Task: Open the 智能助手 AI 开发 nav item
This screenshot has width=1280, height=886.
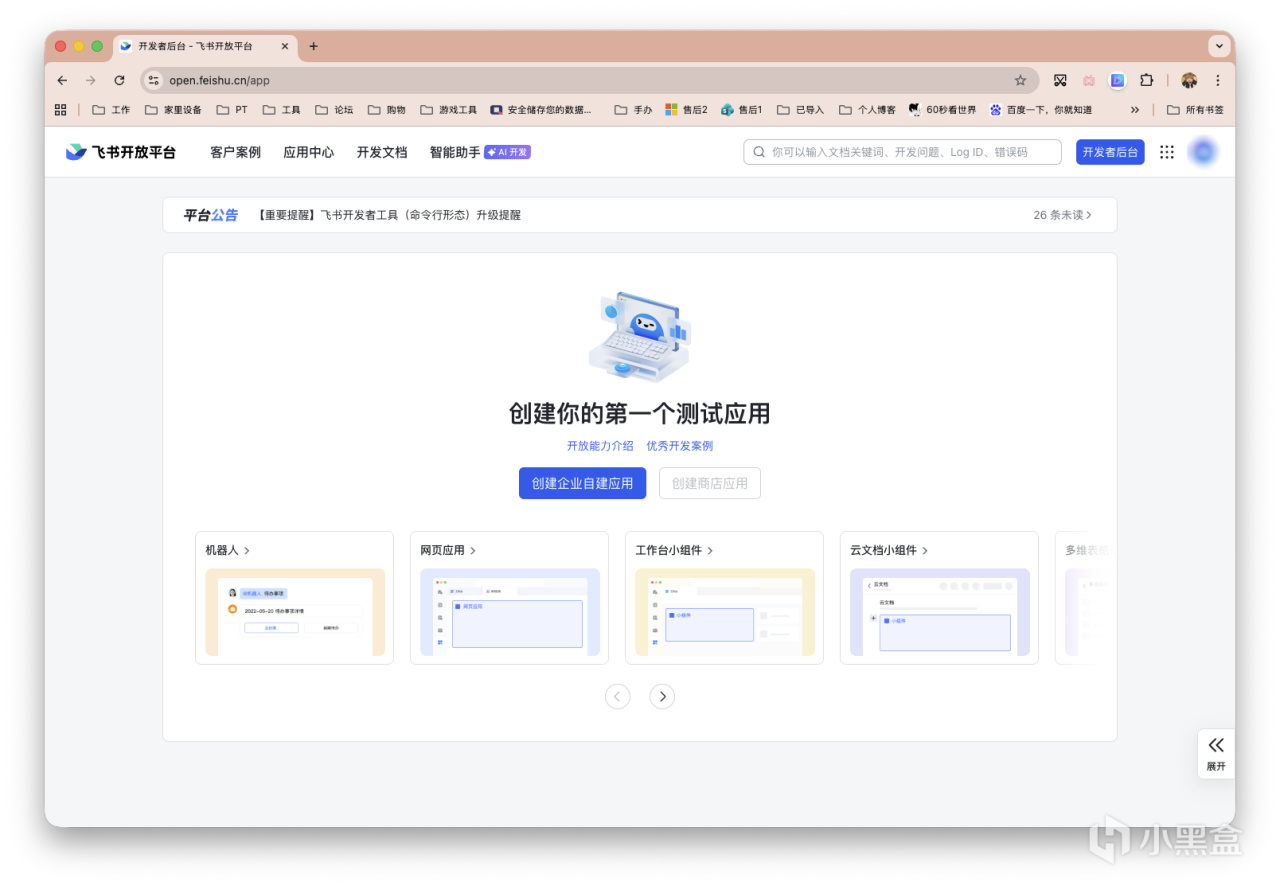Action: click(480, 152)
